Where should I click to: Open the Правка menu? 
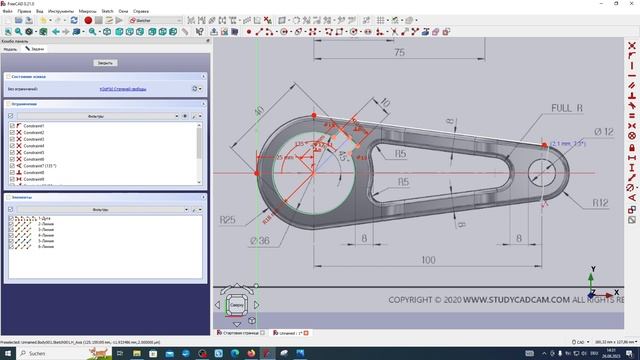[x=24, y=11]
